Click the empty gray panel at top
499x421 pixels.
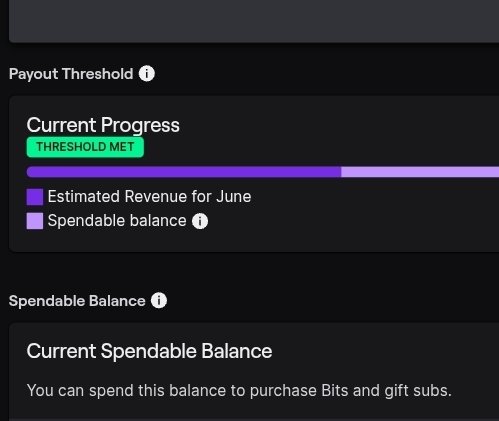(x=254, y=21)
